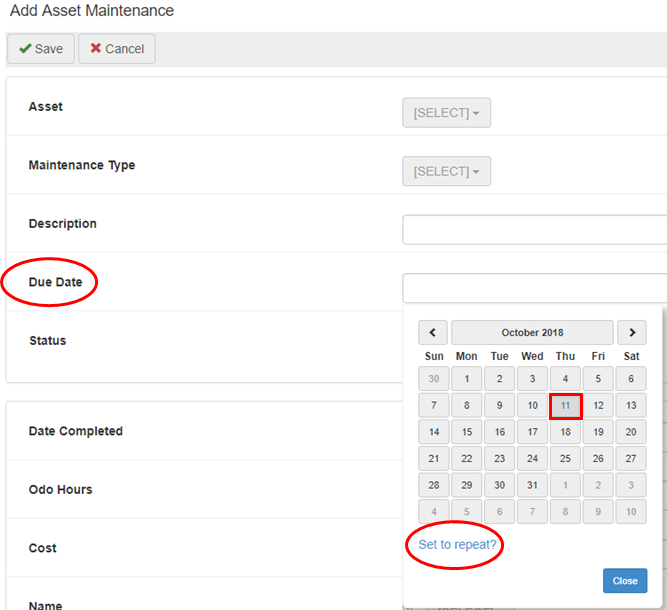Click the Cancel button with X icon
The height and width of the screenshot is (610, 667).
[x=117, y=49]
